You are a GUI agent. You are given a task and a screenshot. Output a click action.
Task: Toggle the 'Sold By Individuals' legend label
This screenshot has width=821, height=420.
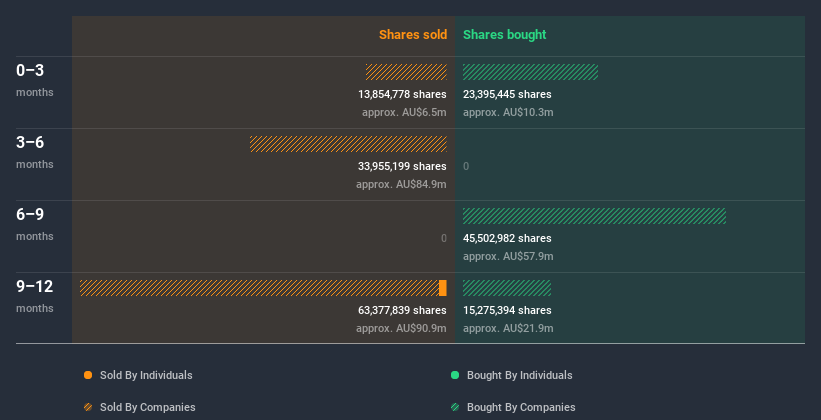pos(146,375)
